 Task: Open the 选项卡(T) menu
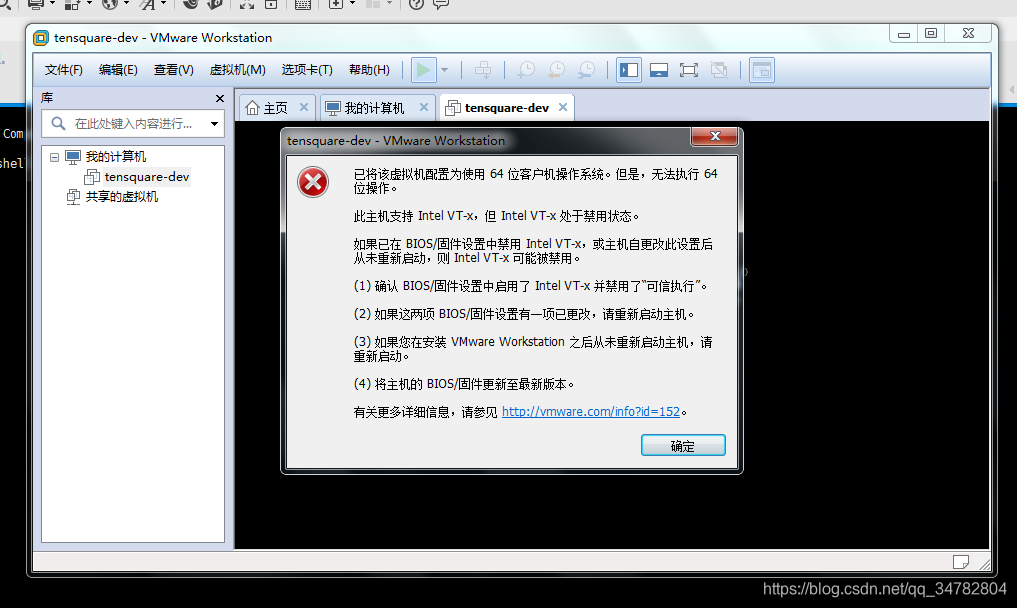click(307, 69)
